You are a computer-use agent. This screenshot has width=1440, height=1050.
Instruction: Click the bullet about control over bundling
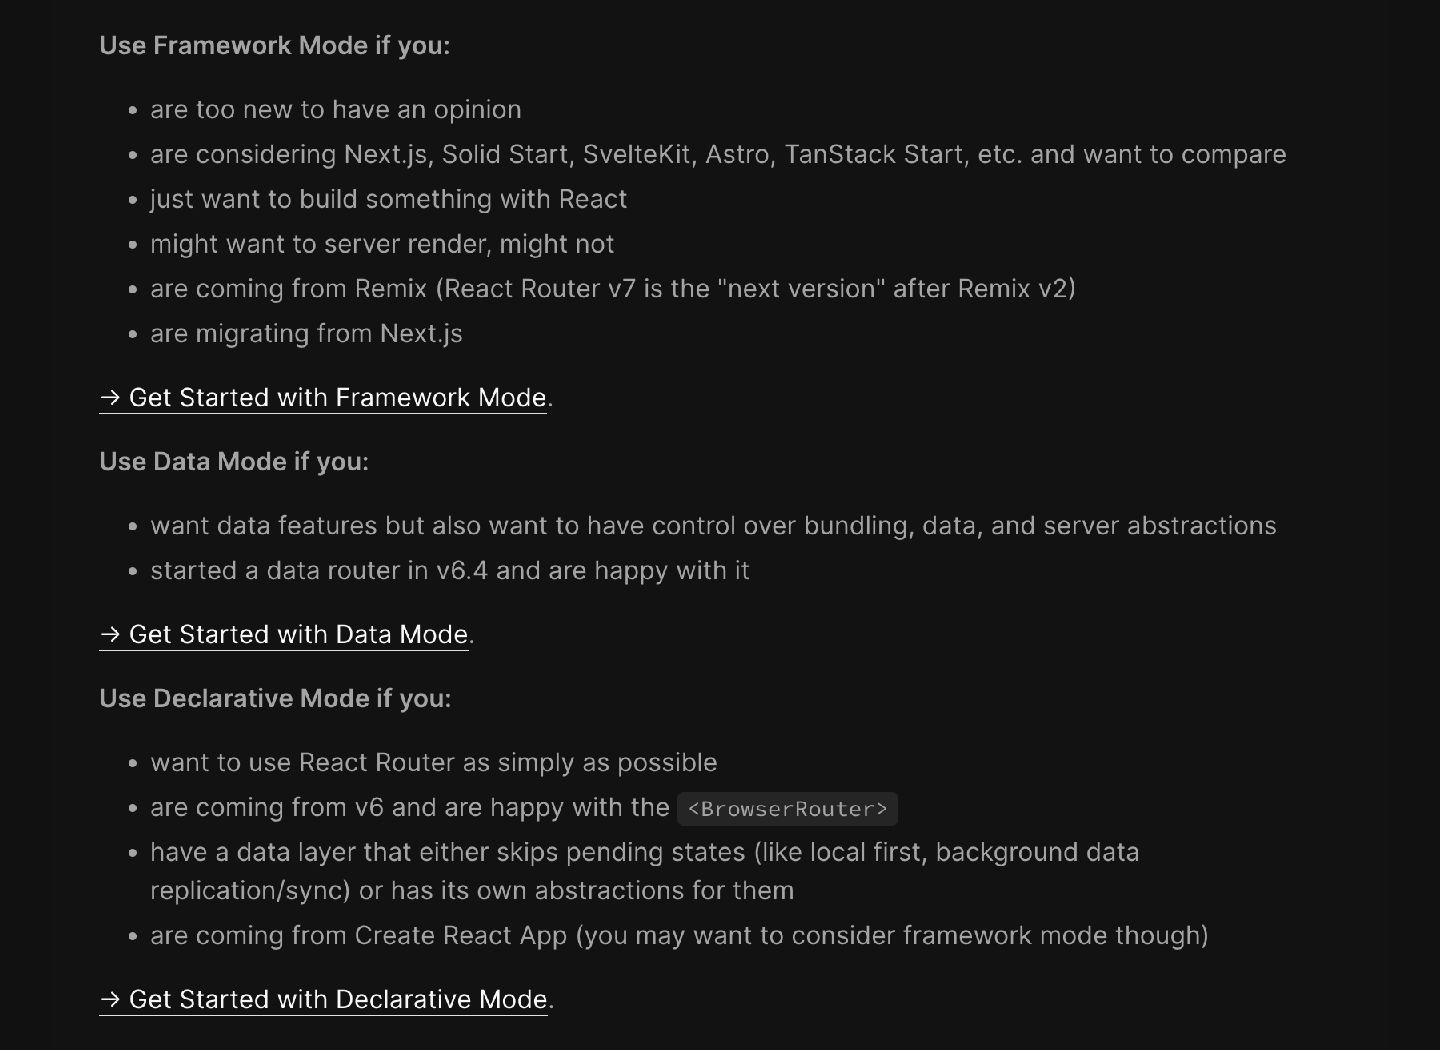tap(713, 526)
